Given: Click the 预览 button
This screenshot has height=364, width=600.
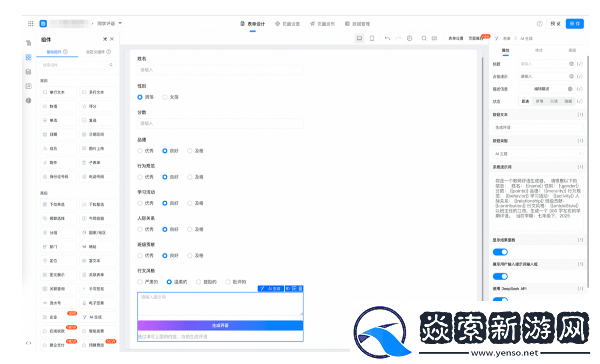Looking at the screenshot, I should (555, 24).
